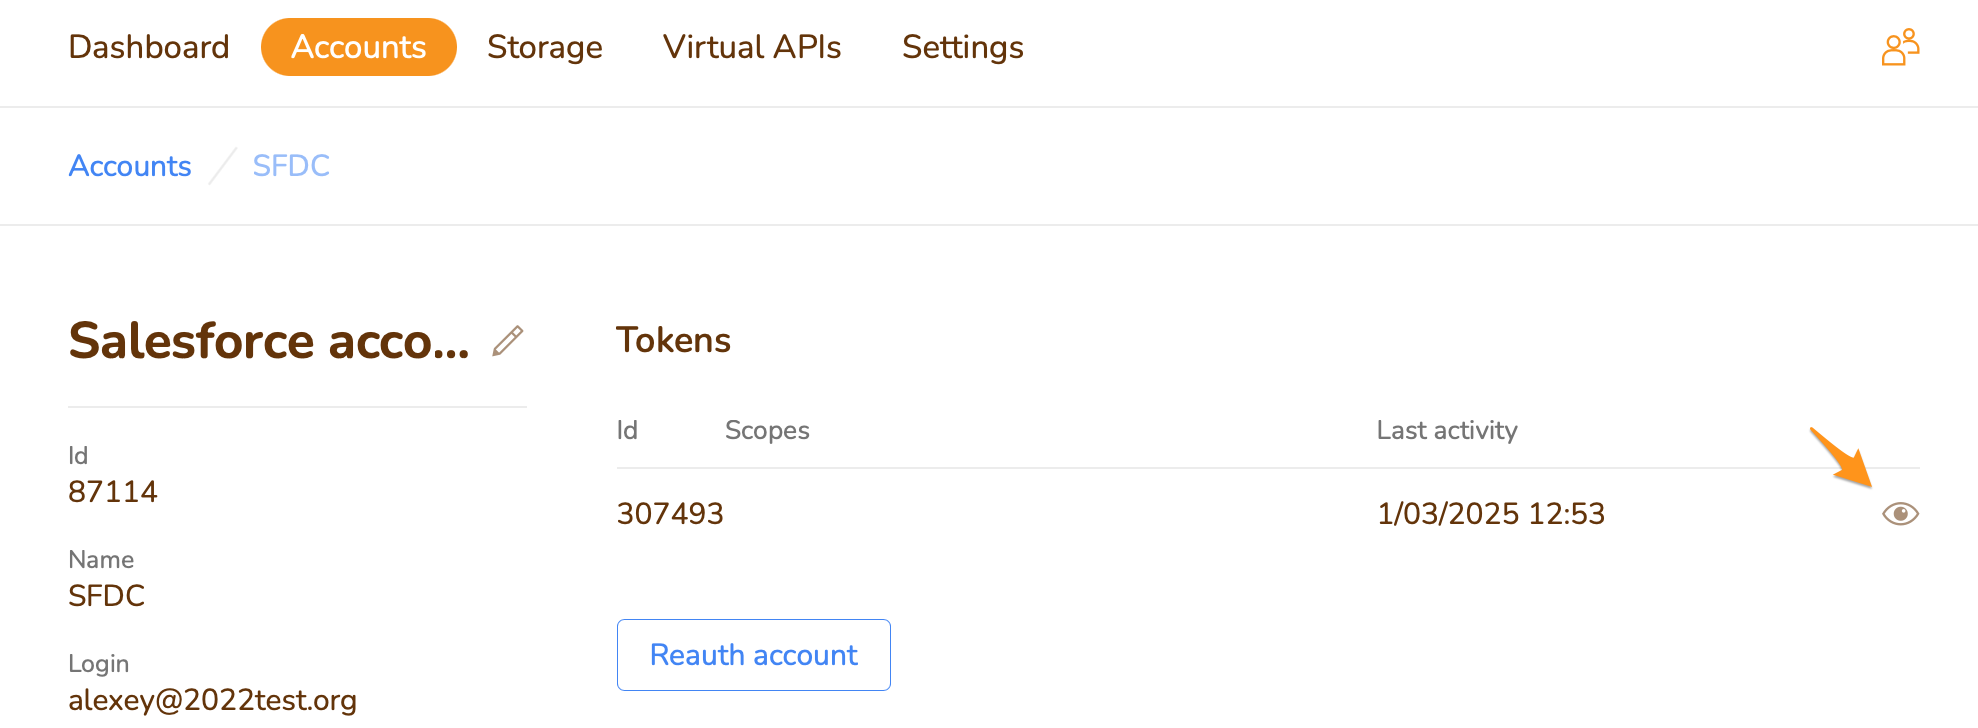Image resolution: width=1978 pixels, height=728 pixels.
Task: Click the Last activity column header
Action: pyautogui.click(x=1447, y=430)
